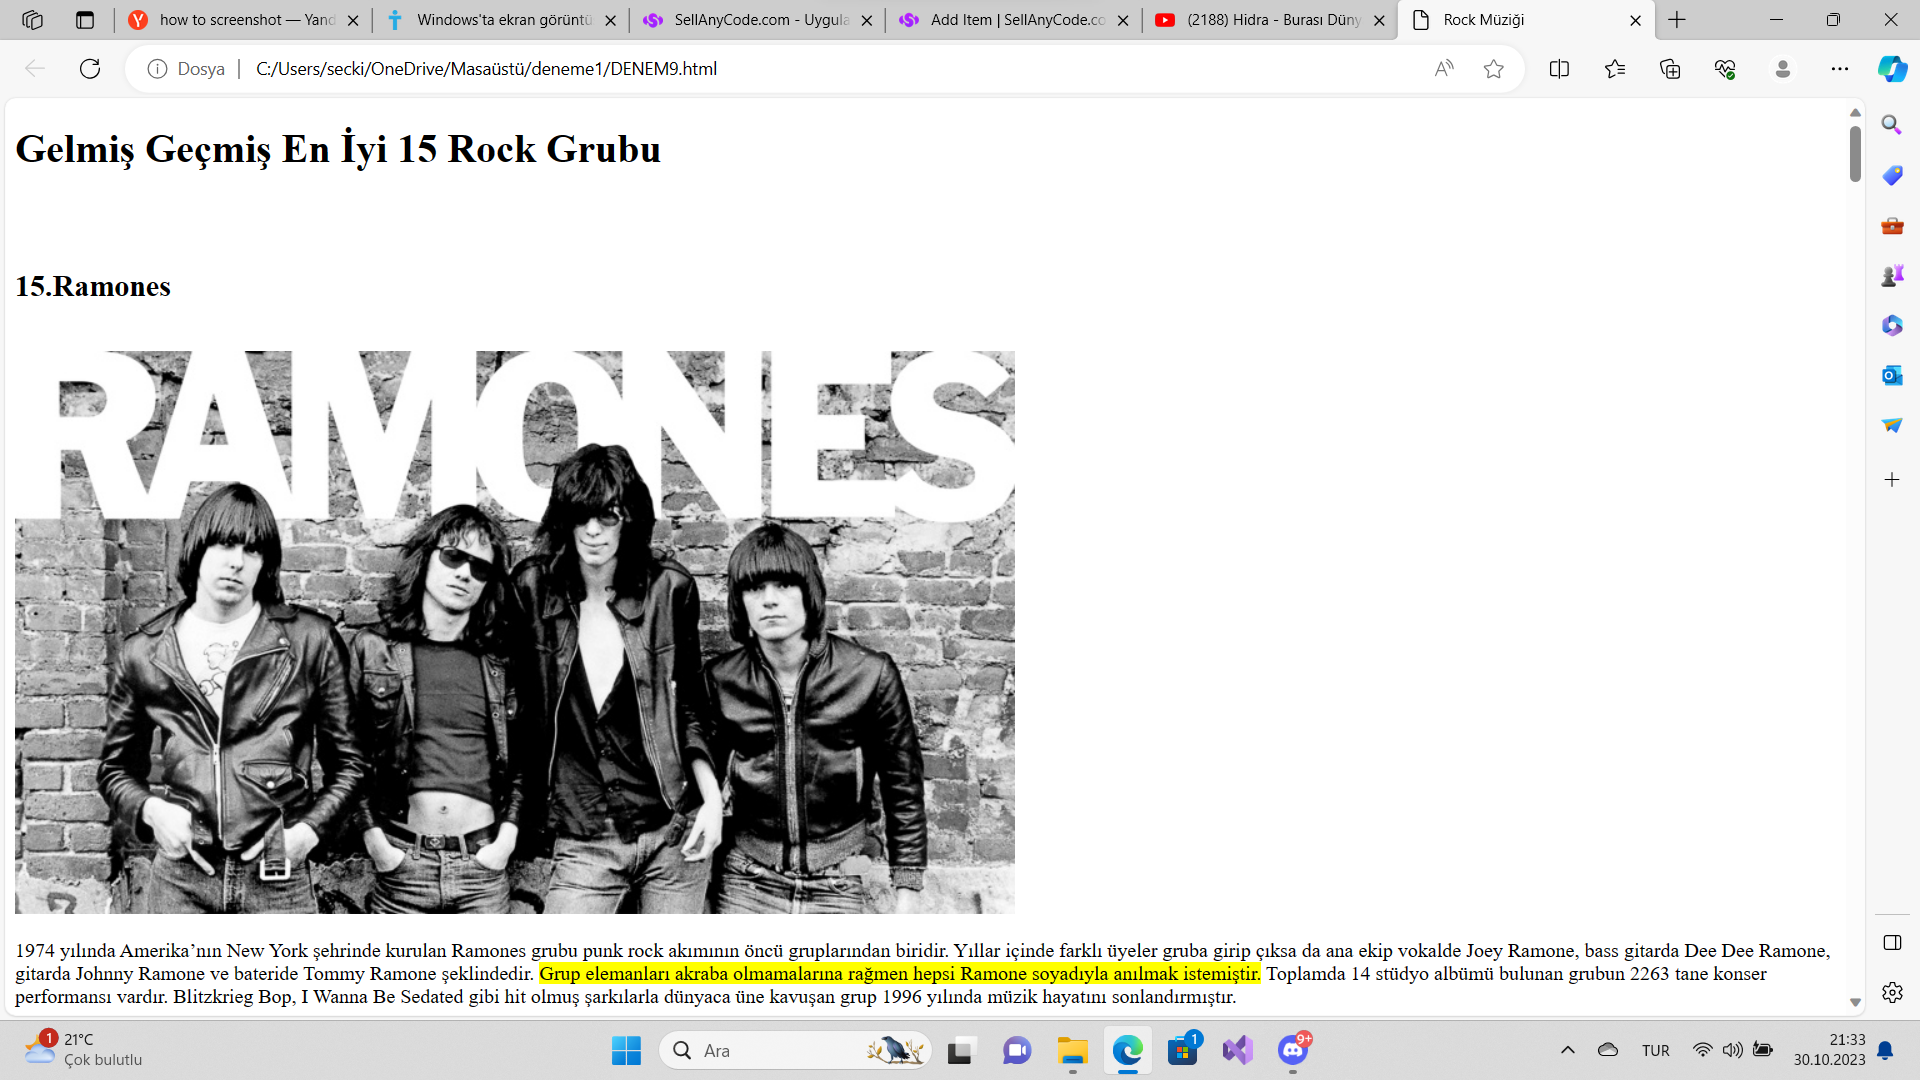Click the browser refresh icon
Screen dimensions: 1920x1080
90,69
